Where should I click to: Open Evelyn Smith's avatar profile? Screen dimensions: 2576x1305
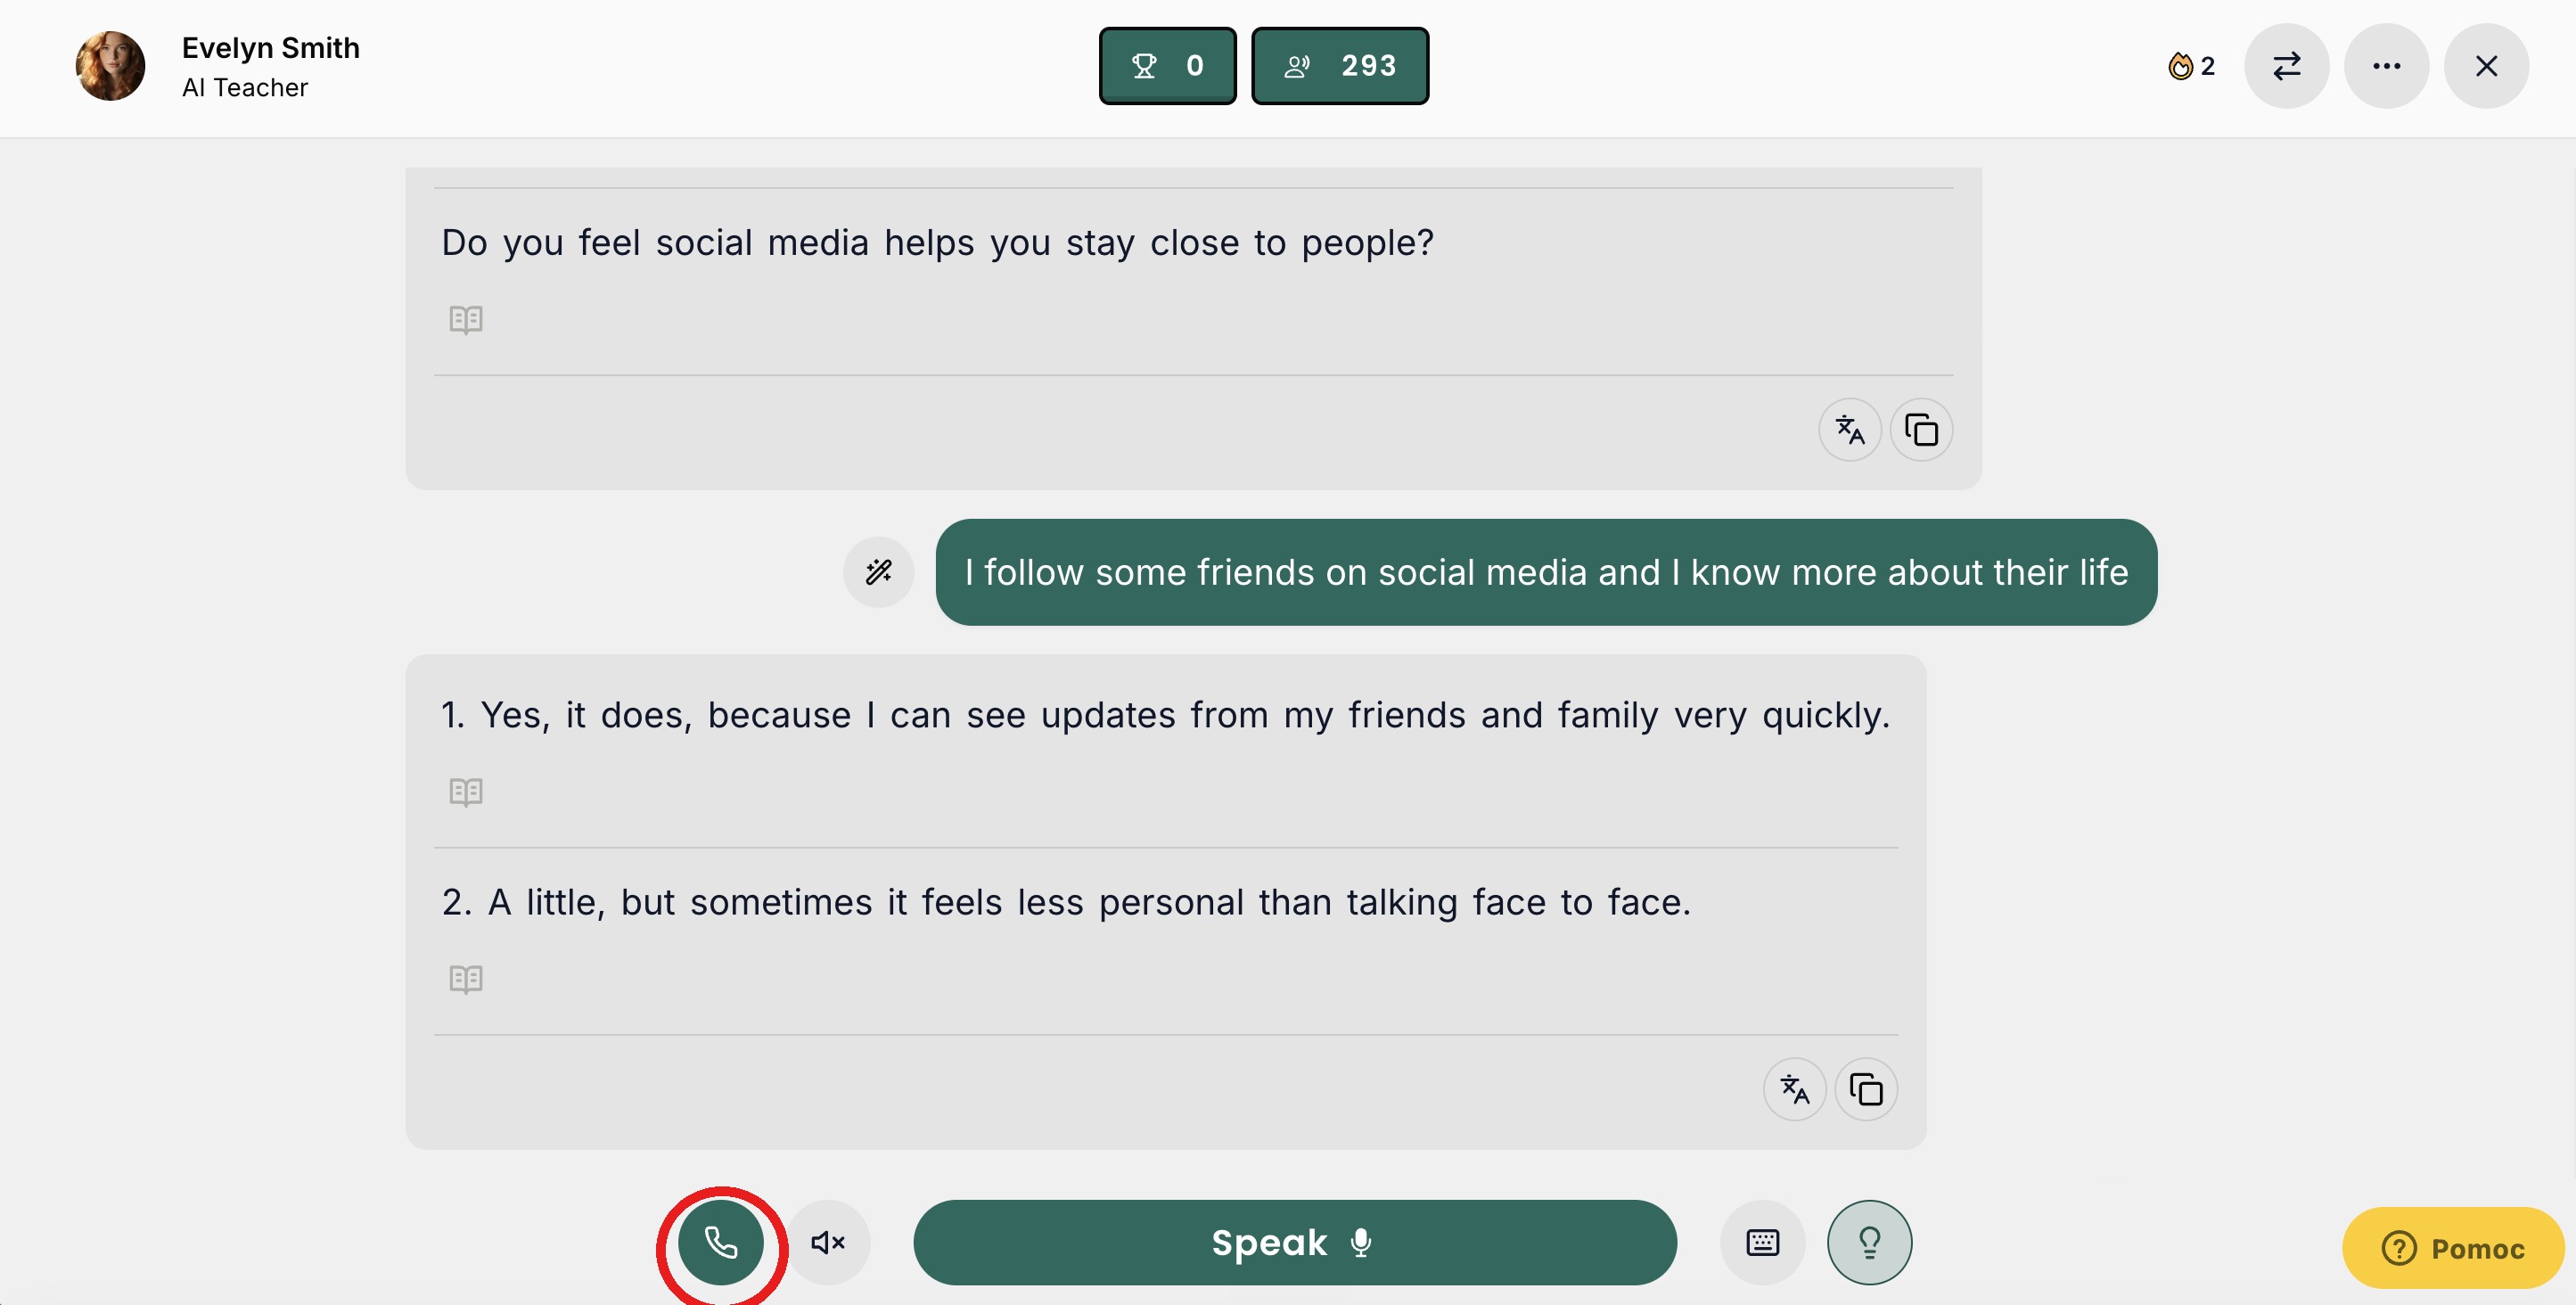click(110, 66)
